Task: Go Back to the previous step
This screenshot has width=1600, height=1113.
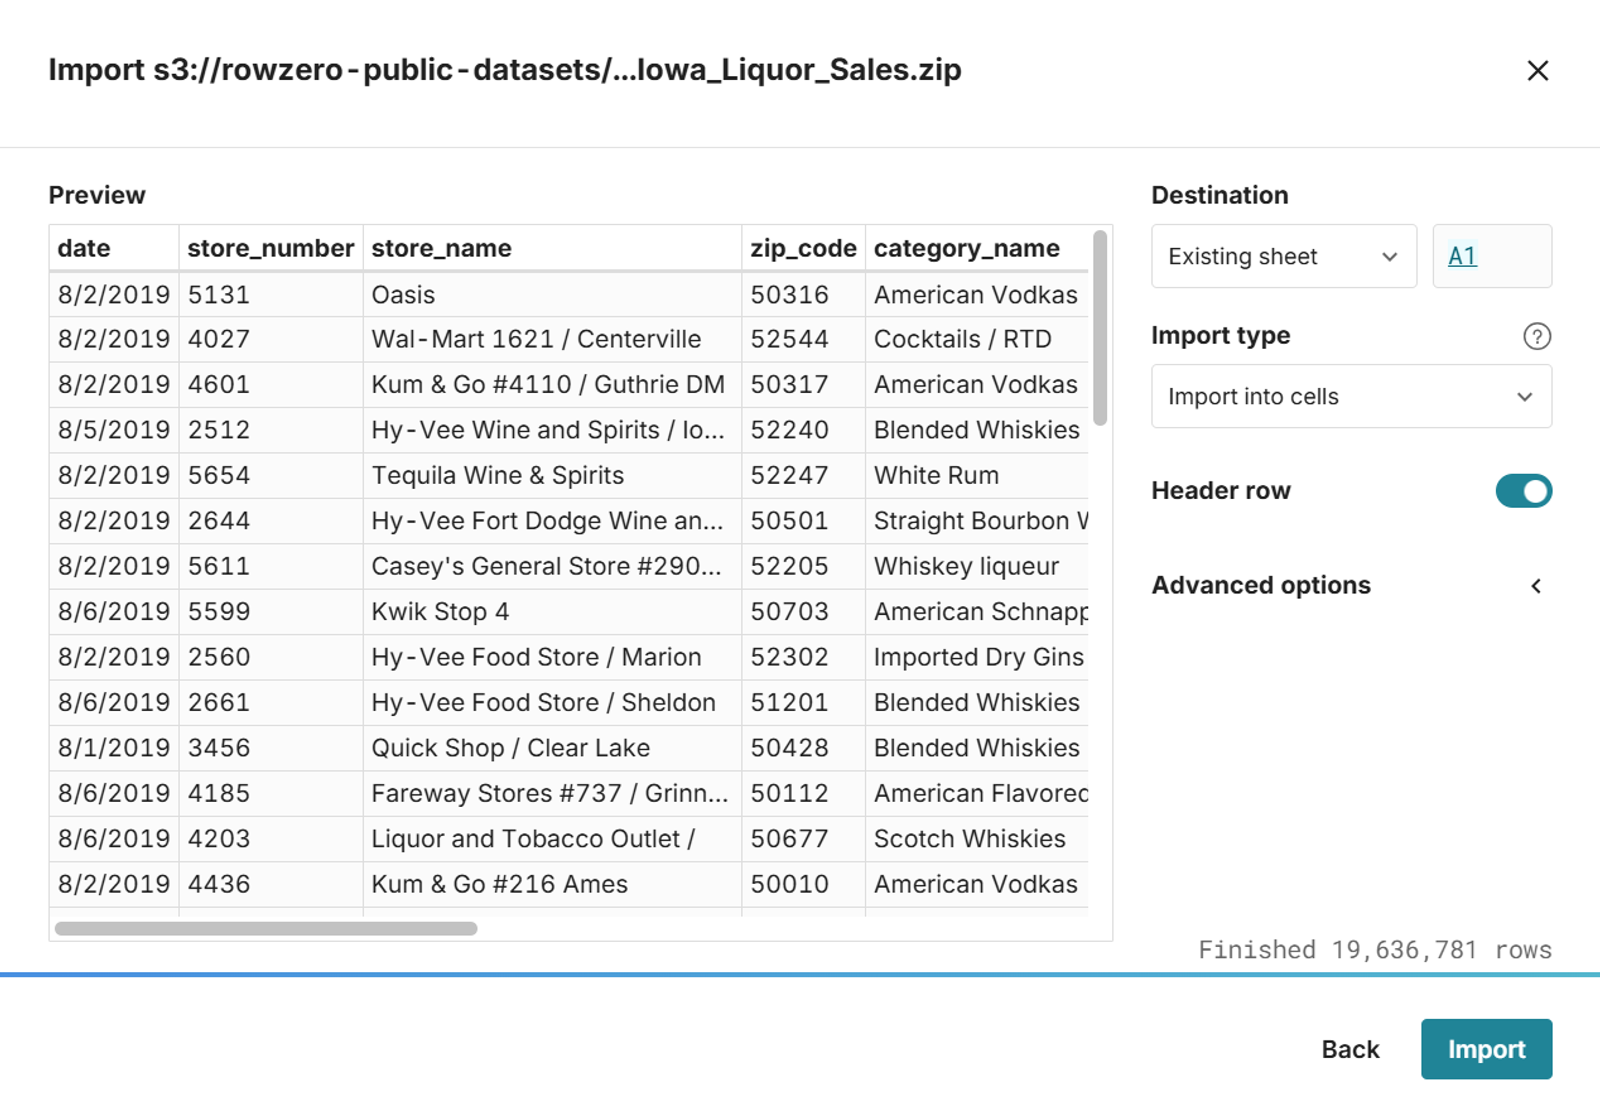Action: pyautogui.click(x=1350, y=1049)
